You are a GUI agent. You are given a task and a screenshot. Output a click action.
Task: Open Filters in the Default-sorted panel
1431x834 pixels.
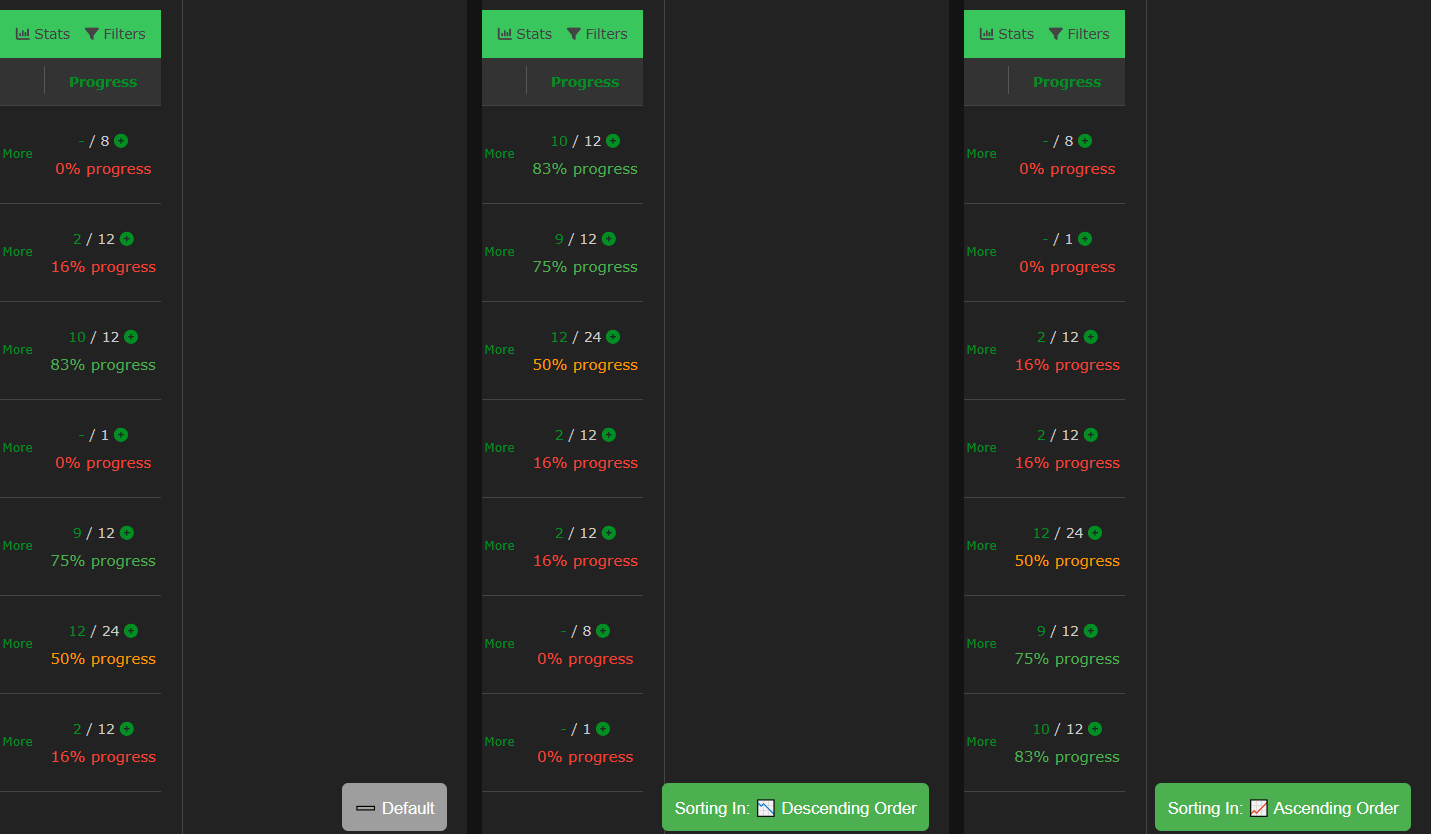pos(115,34)
